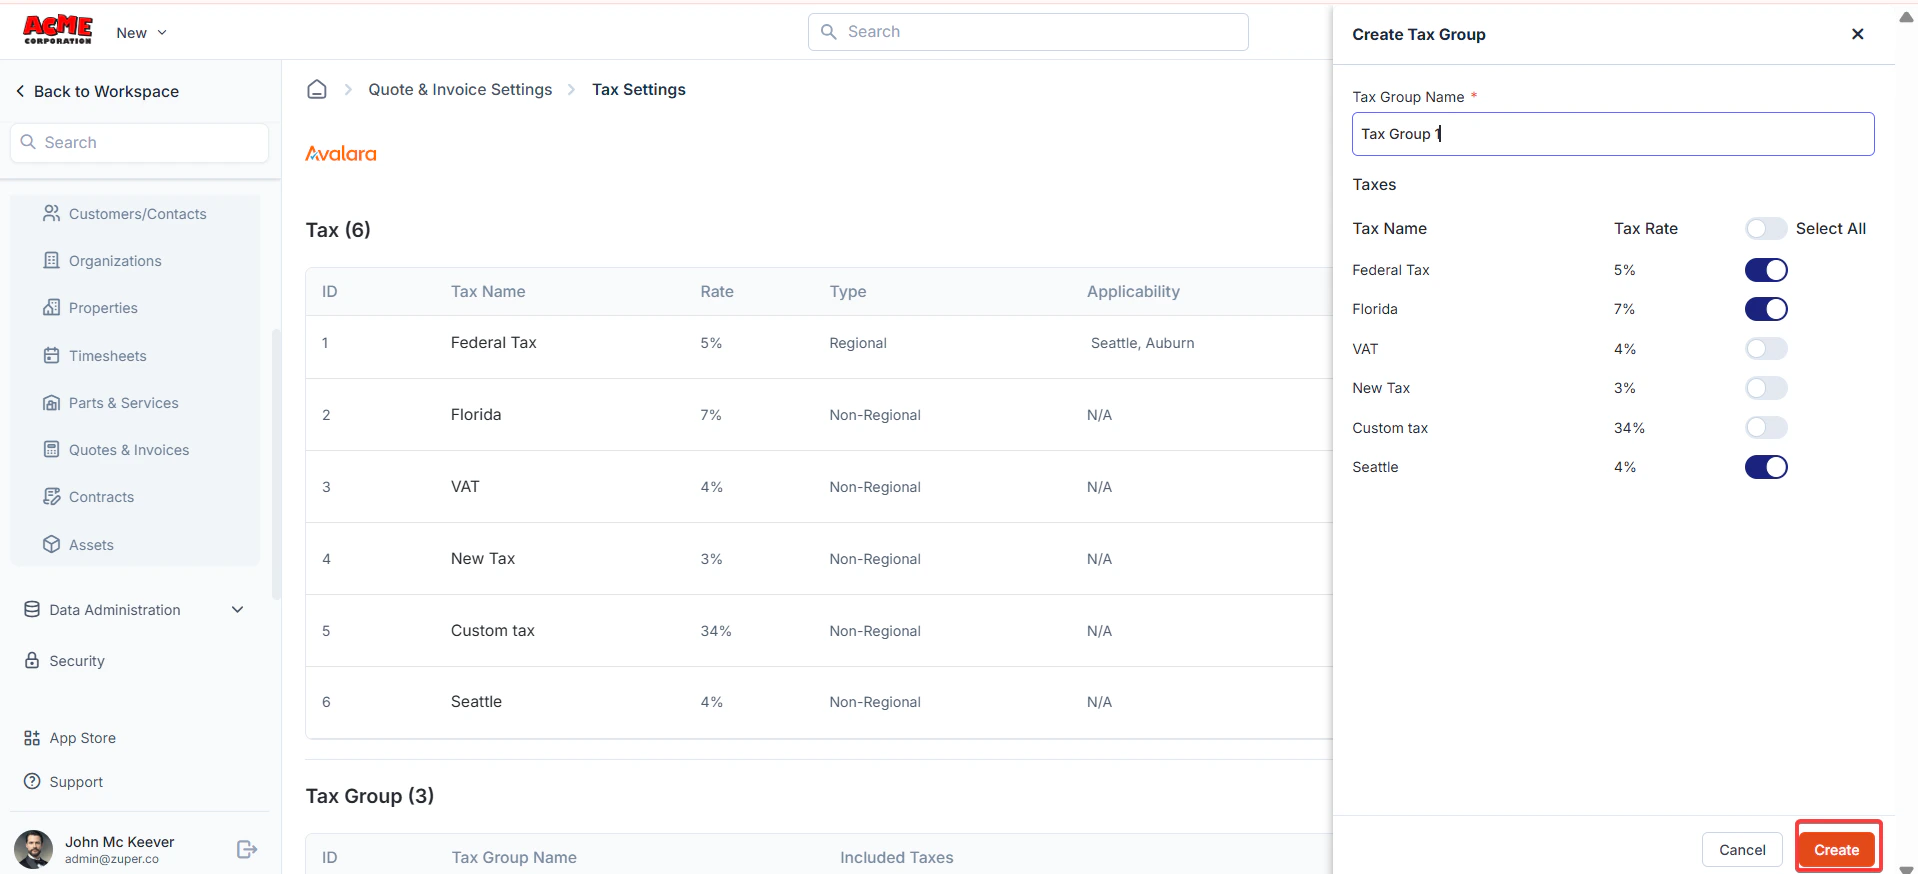The width and height of the screenshot is (1918, 874).
Task: Click Florida row in Tax table
Action: coord(819,415)
